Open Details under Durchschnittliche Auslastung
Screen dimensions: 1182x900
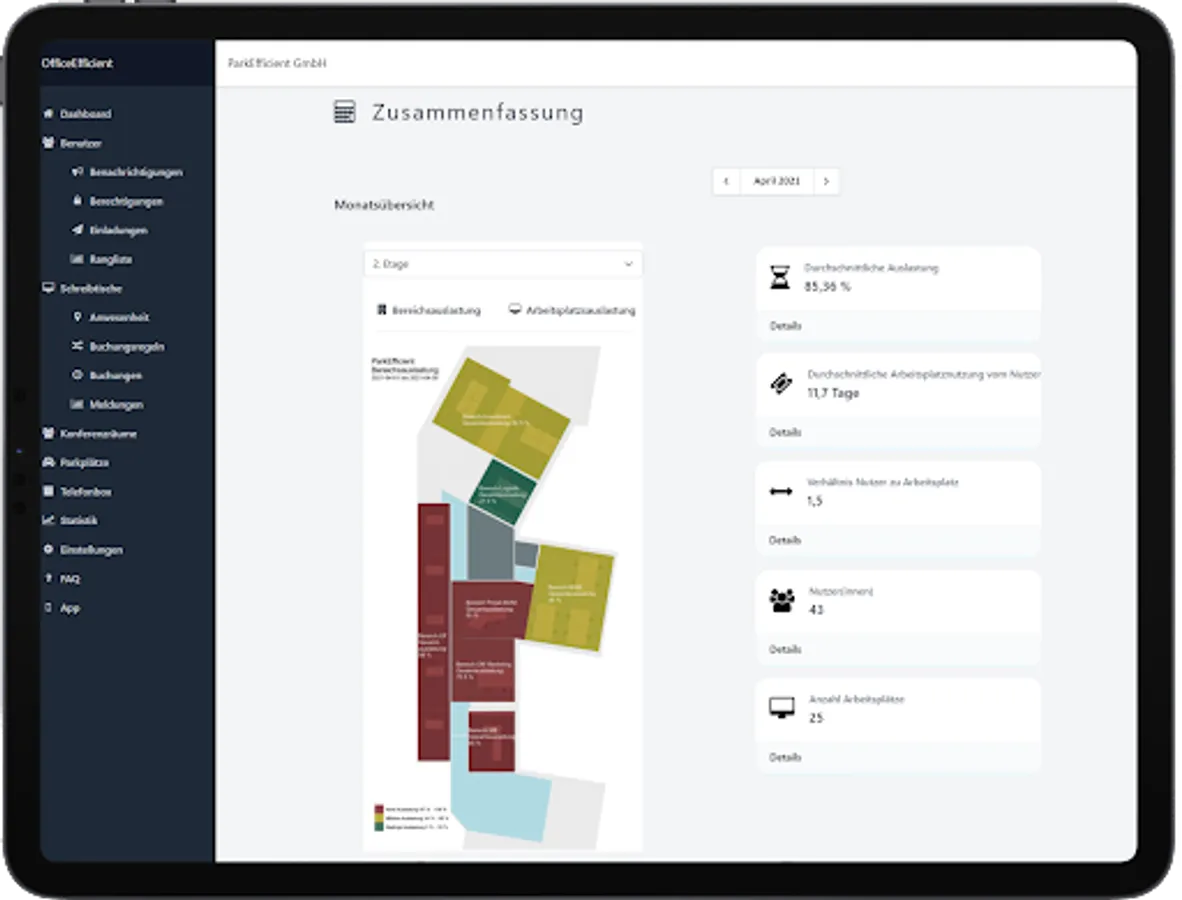[x=785, y=326]
